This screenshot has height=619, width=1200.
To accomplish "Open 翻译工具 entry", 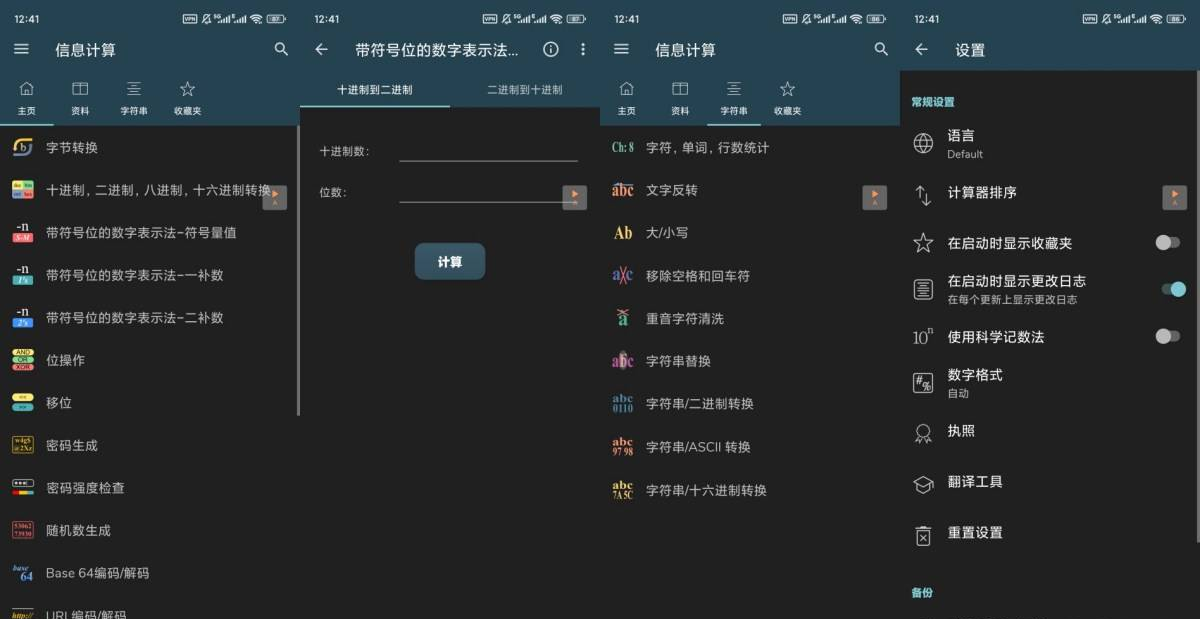I will pos(1050,483).
